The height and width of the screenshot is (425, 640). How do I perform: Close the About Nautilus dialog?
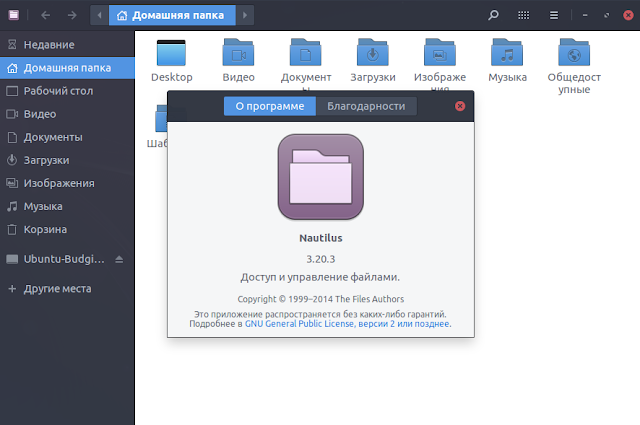460,106
